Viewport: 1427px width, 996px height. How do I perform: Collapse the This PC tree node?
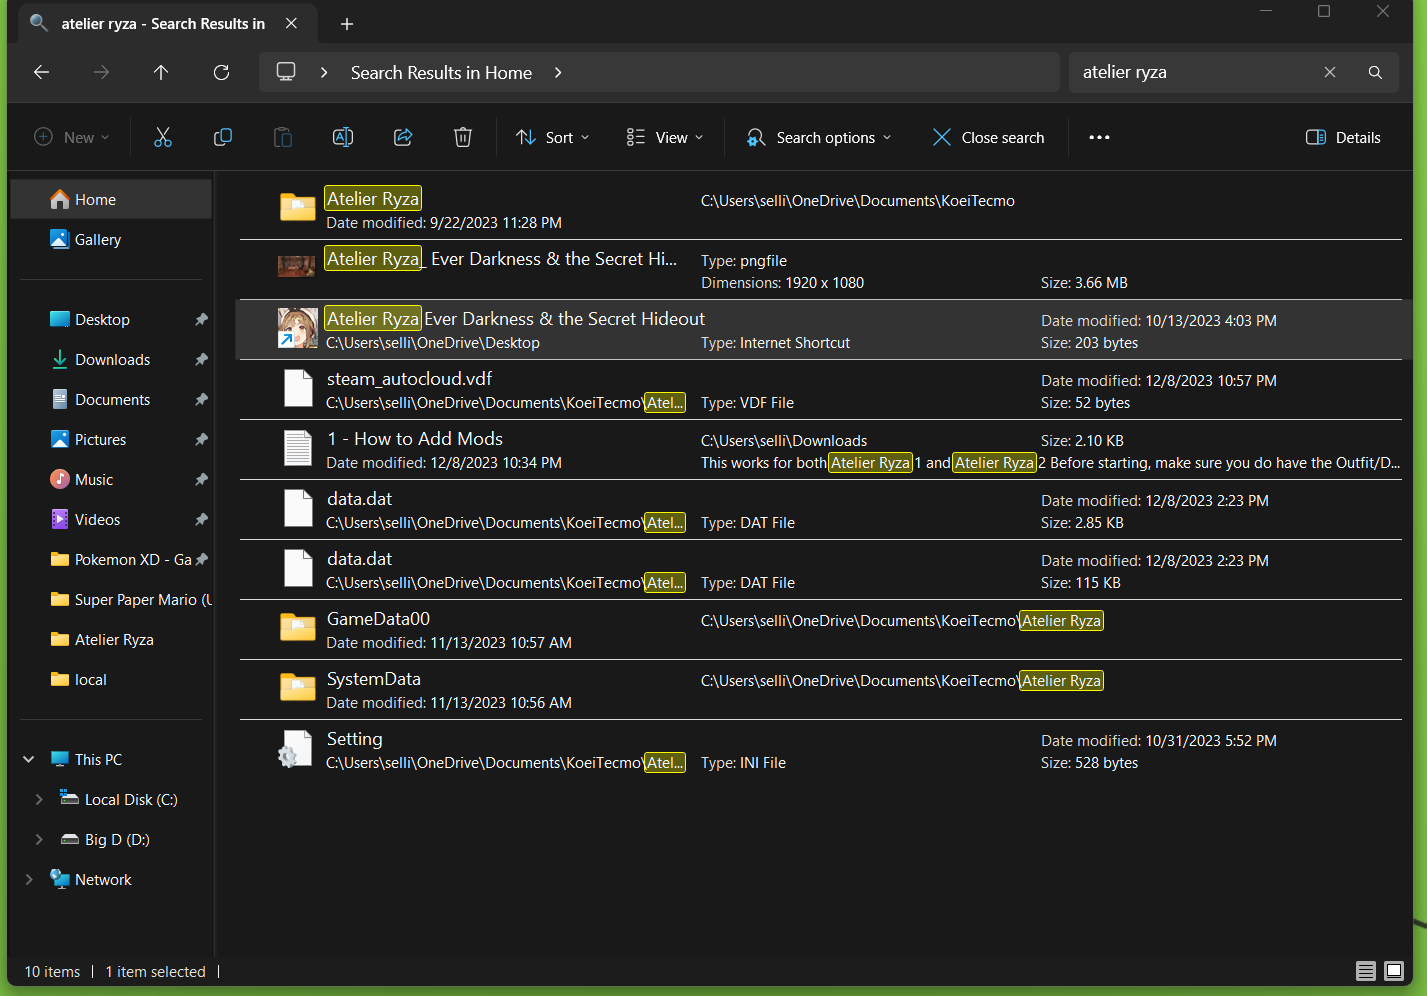(29, 760)
